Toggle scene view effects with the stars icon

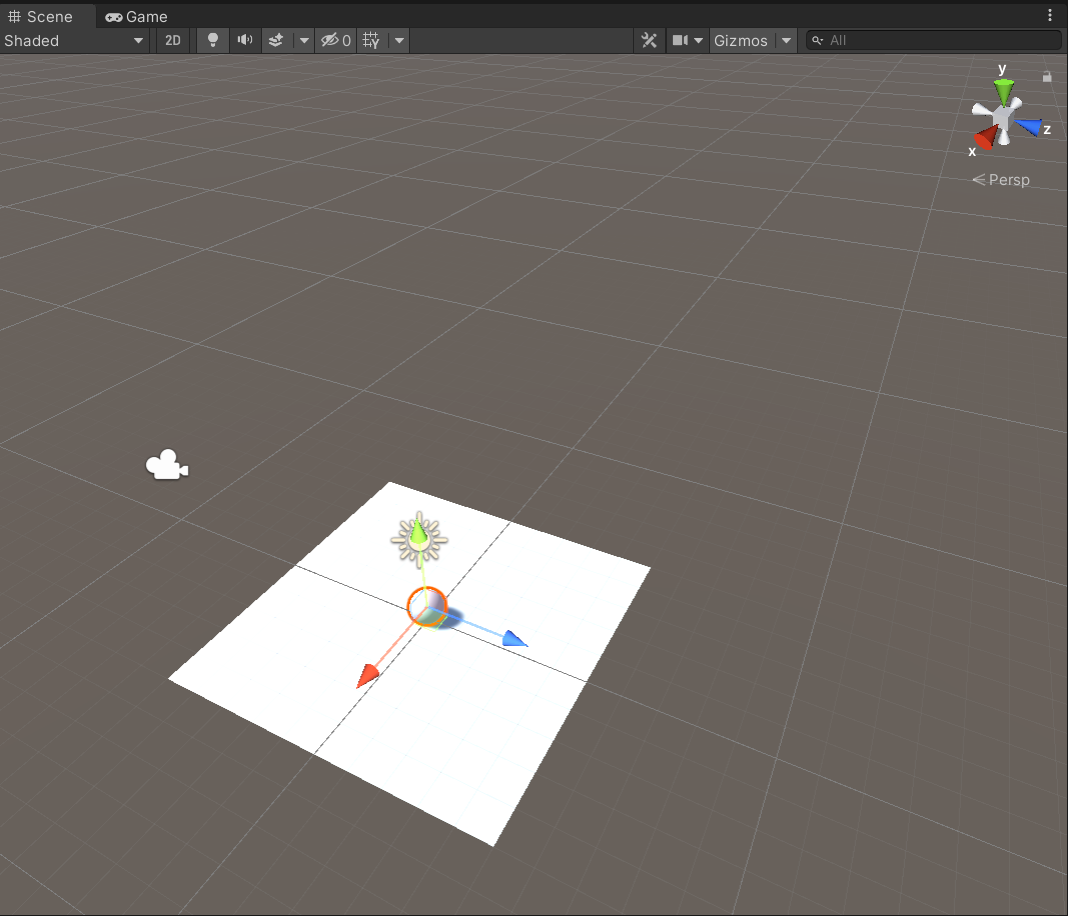(x=276, y=40)
